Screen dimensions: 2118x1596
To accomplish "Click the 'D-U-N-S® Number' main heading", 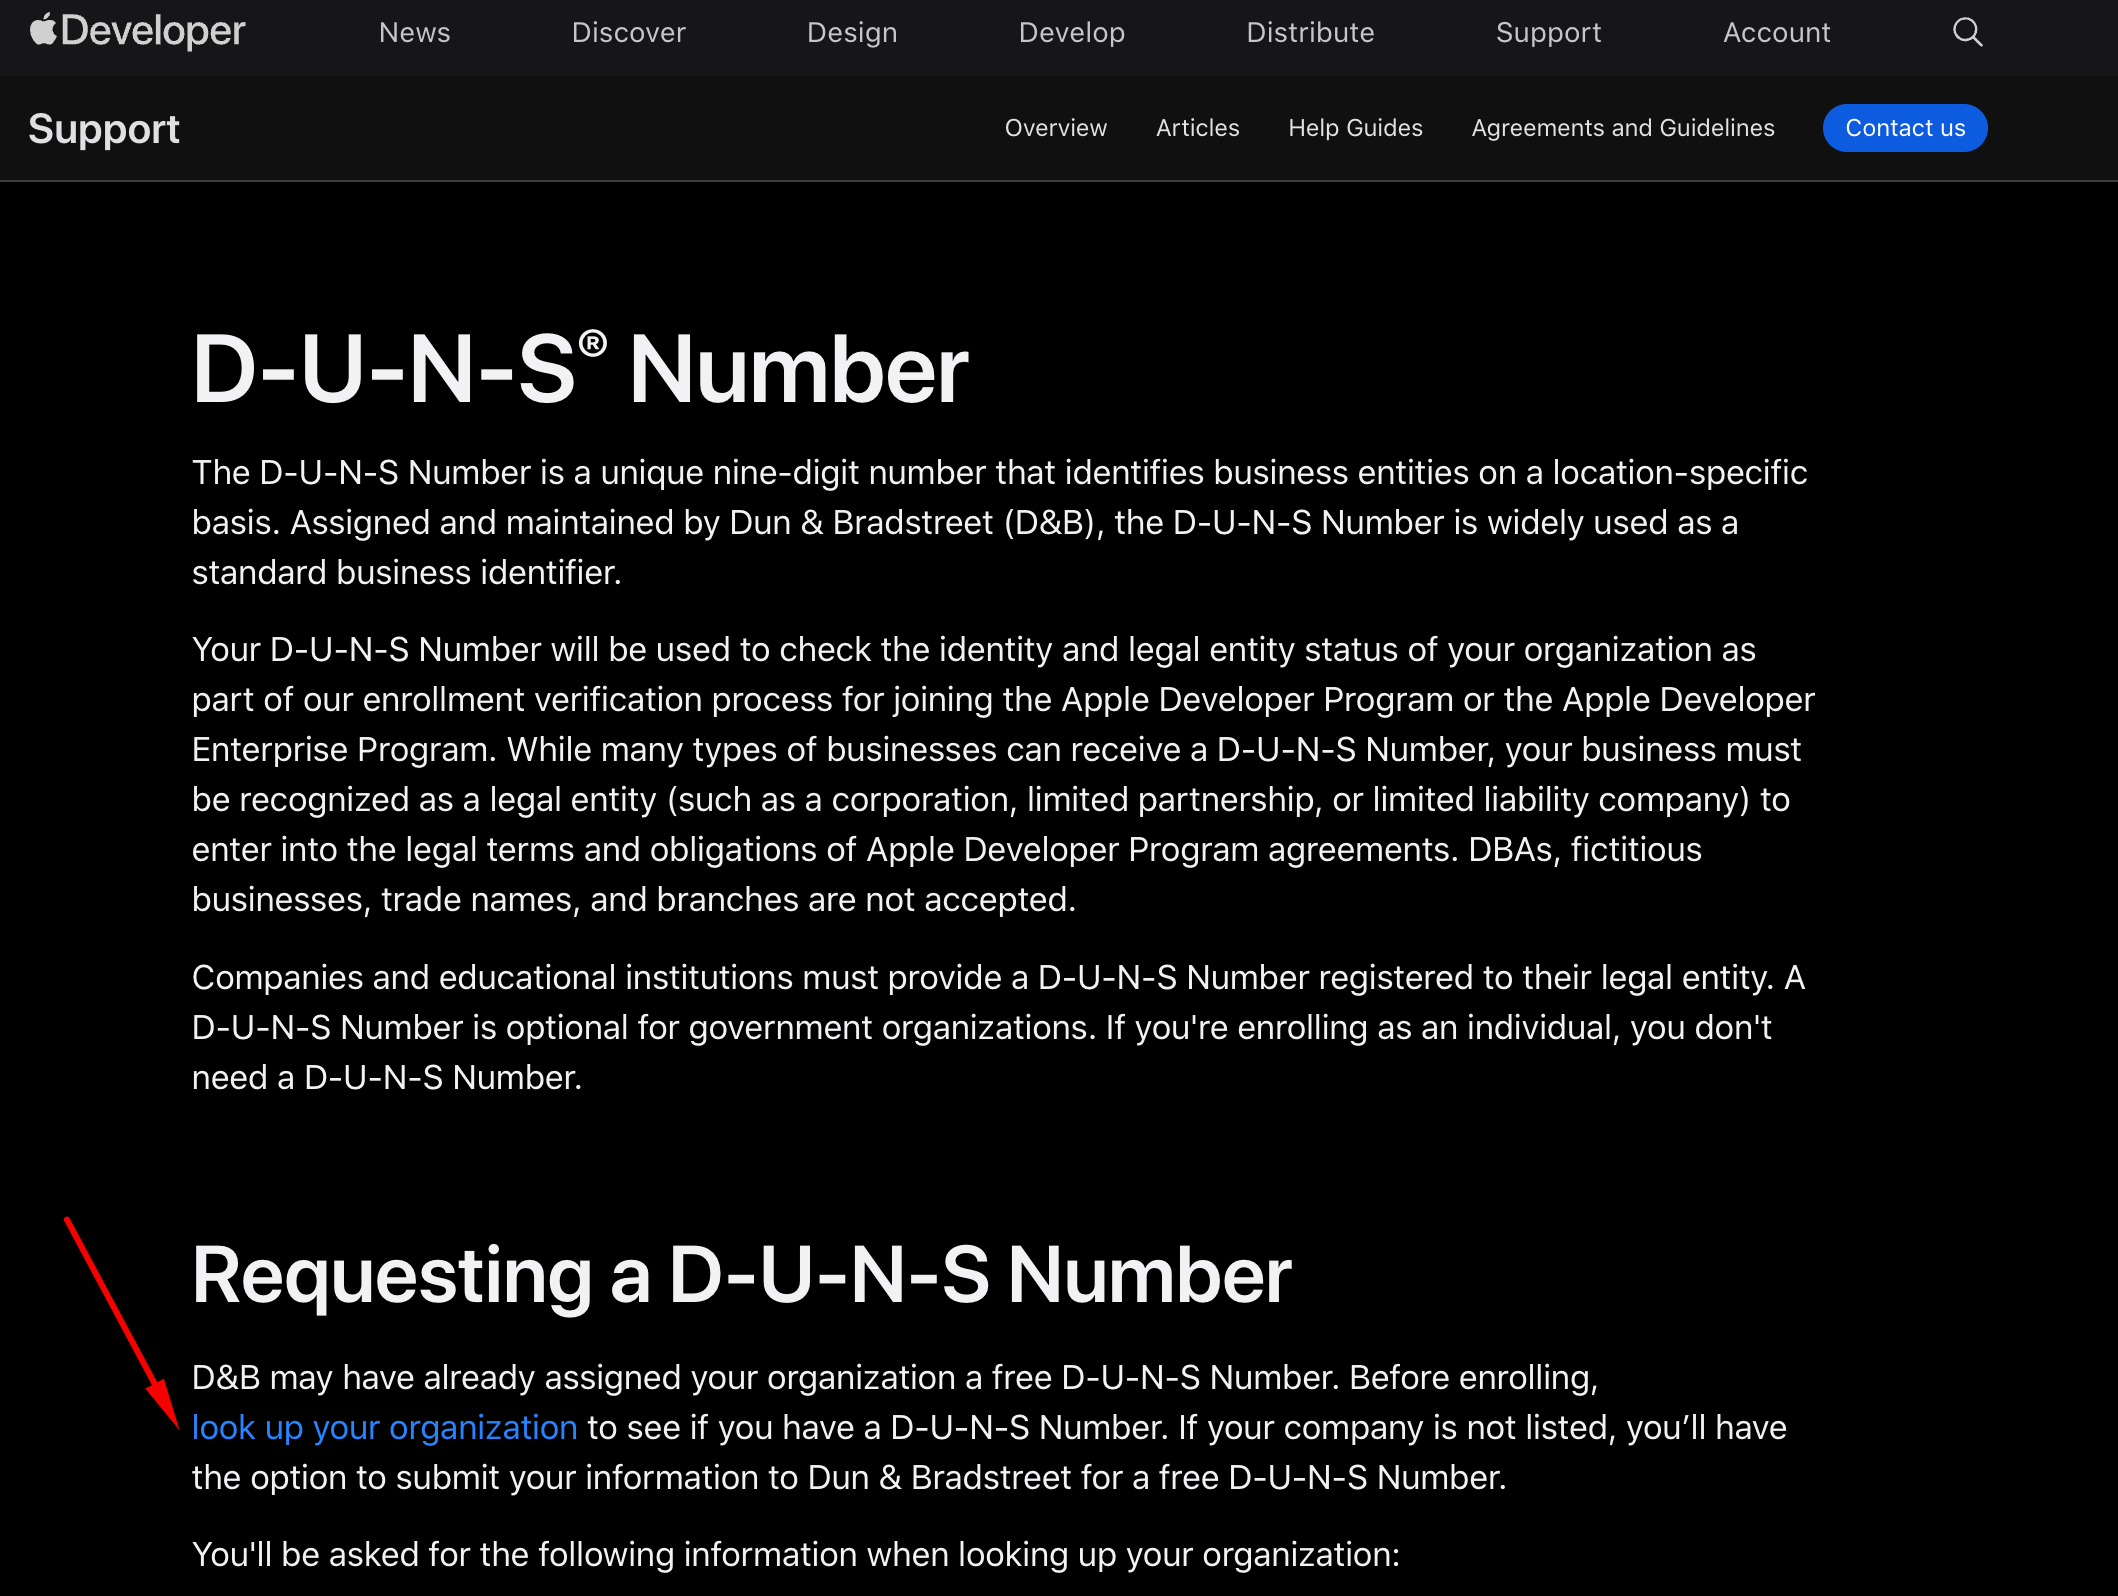I will (580, 369).
